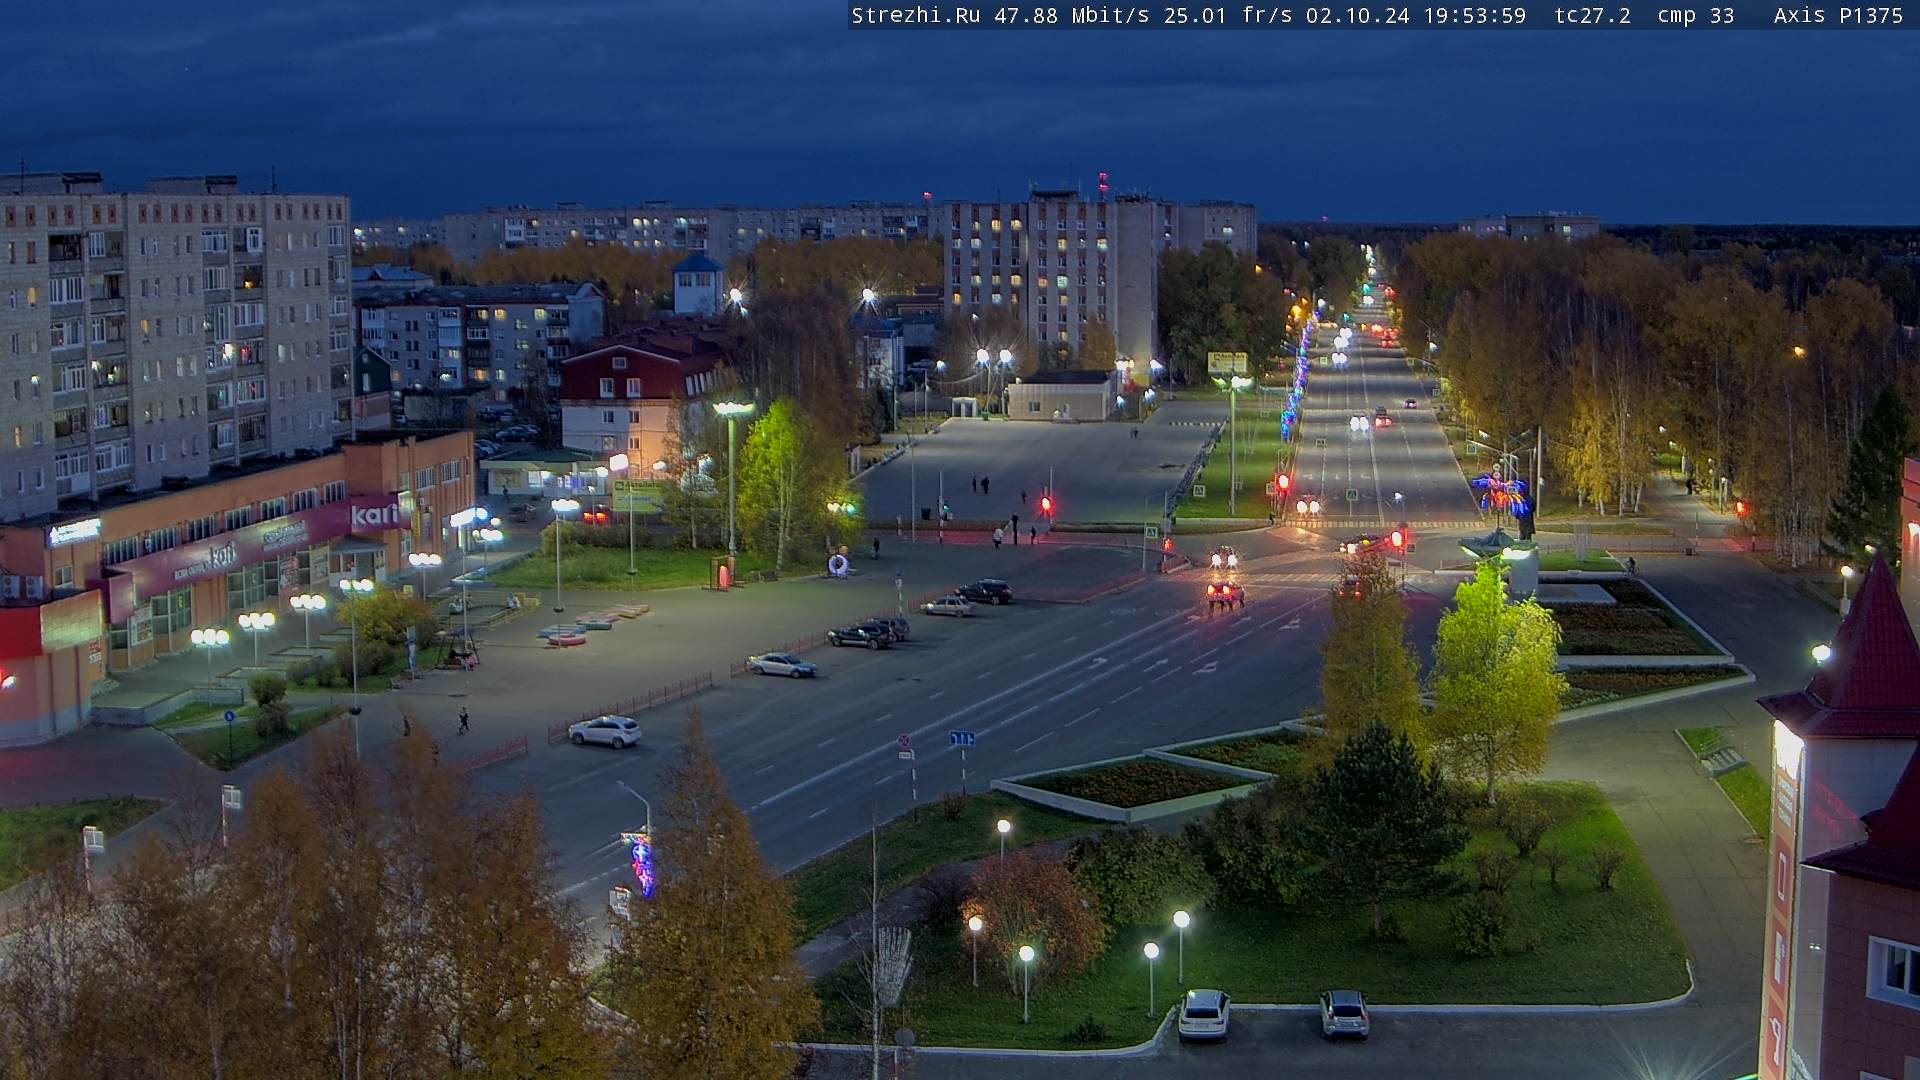Screen dimensions: 1920x1080
Task: Select the Axis P1375 camera model text
Action: coord(1838,15)
